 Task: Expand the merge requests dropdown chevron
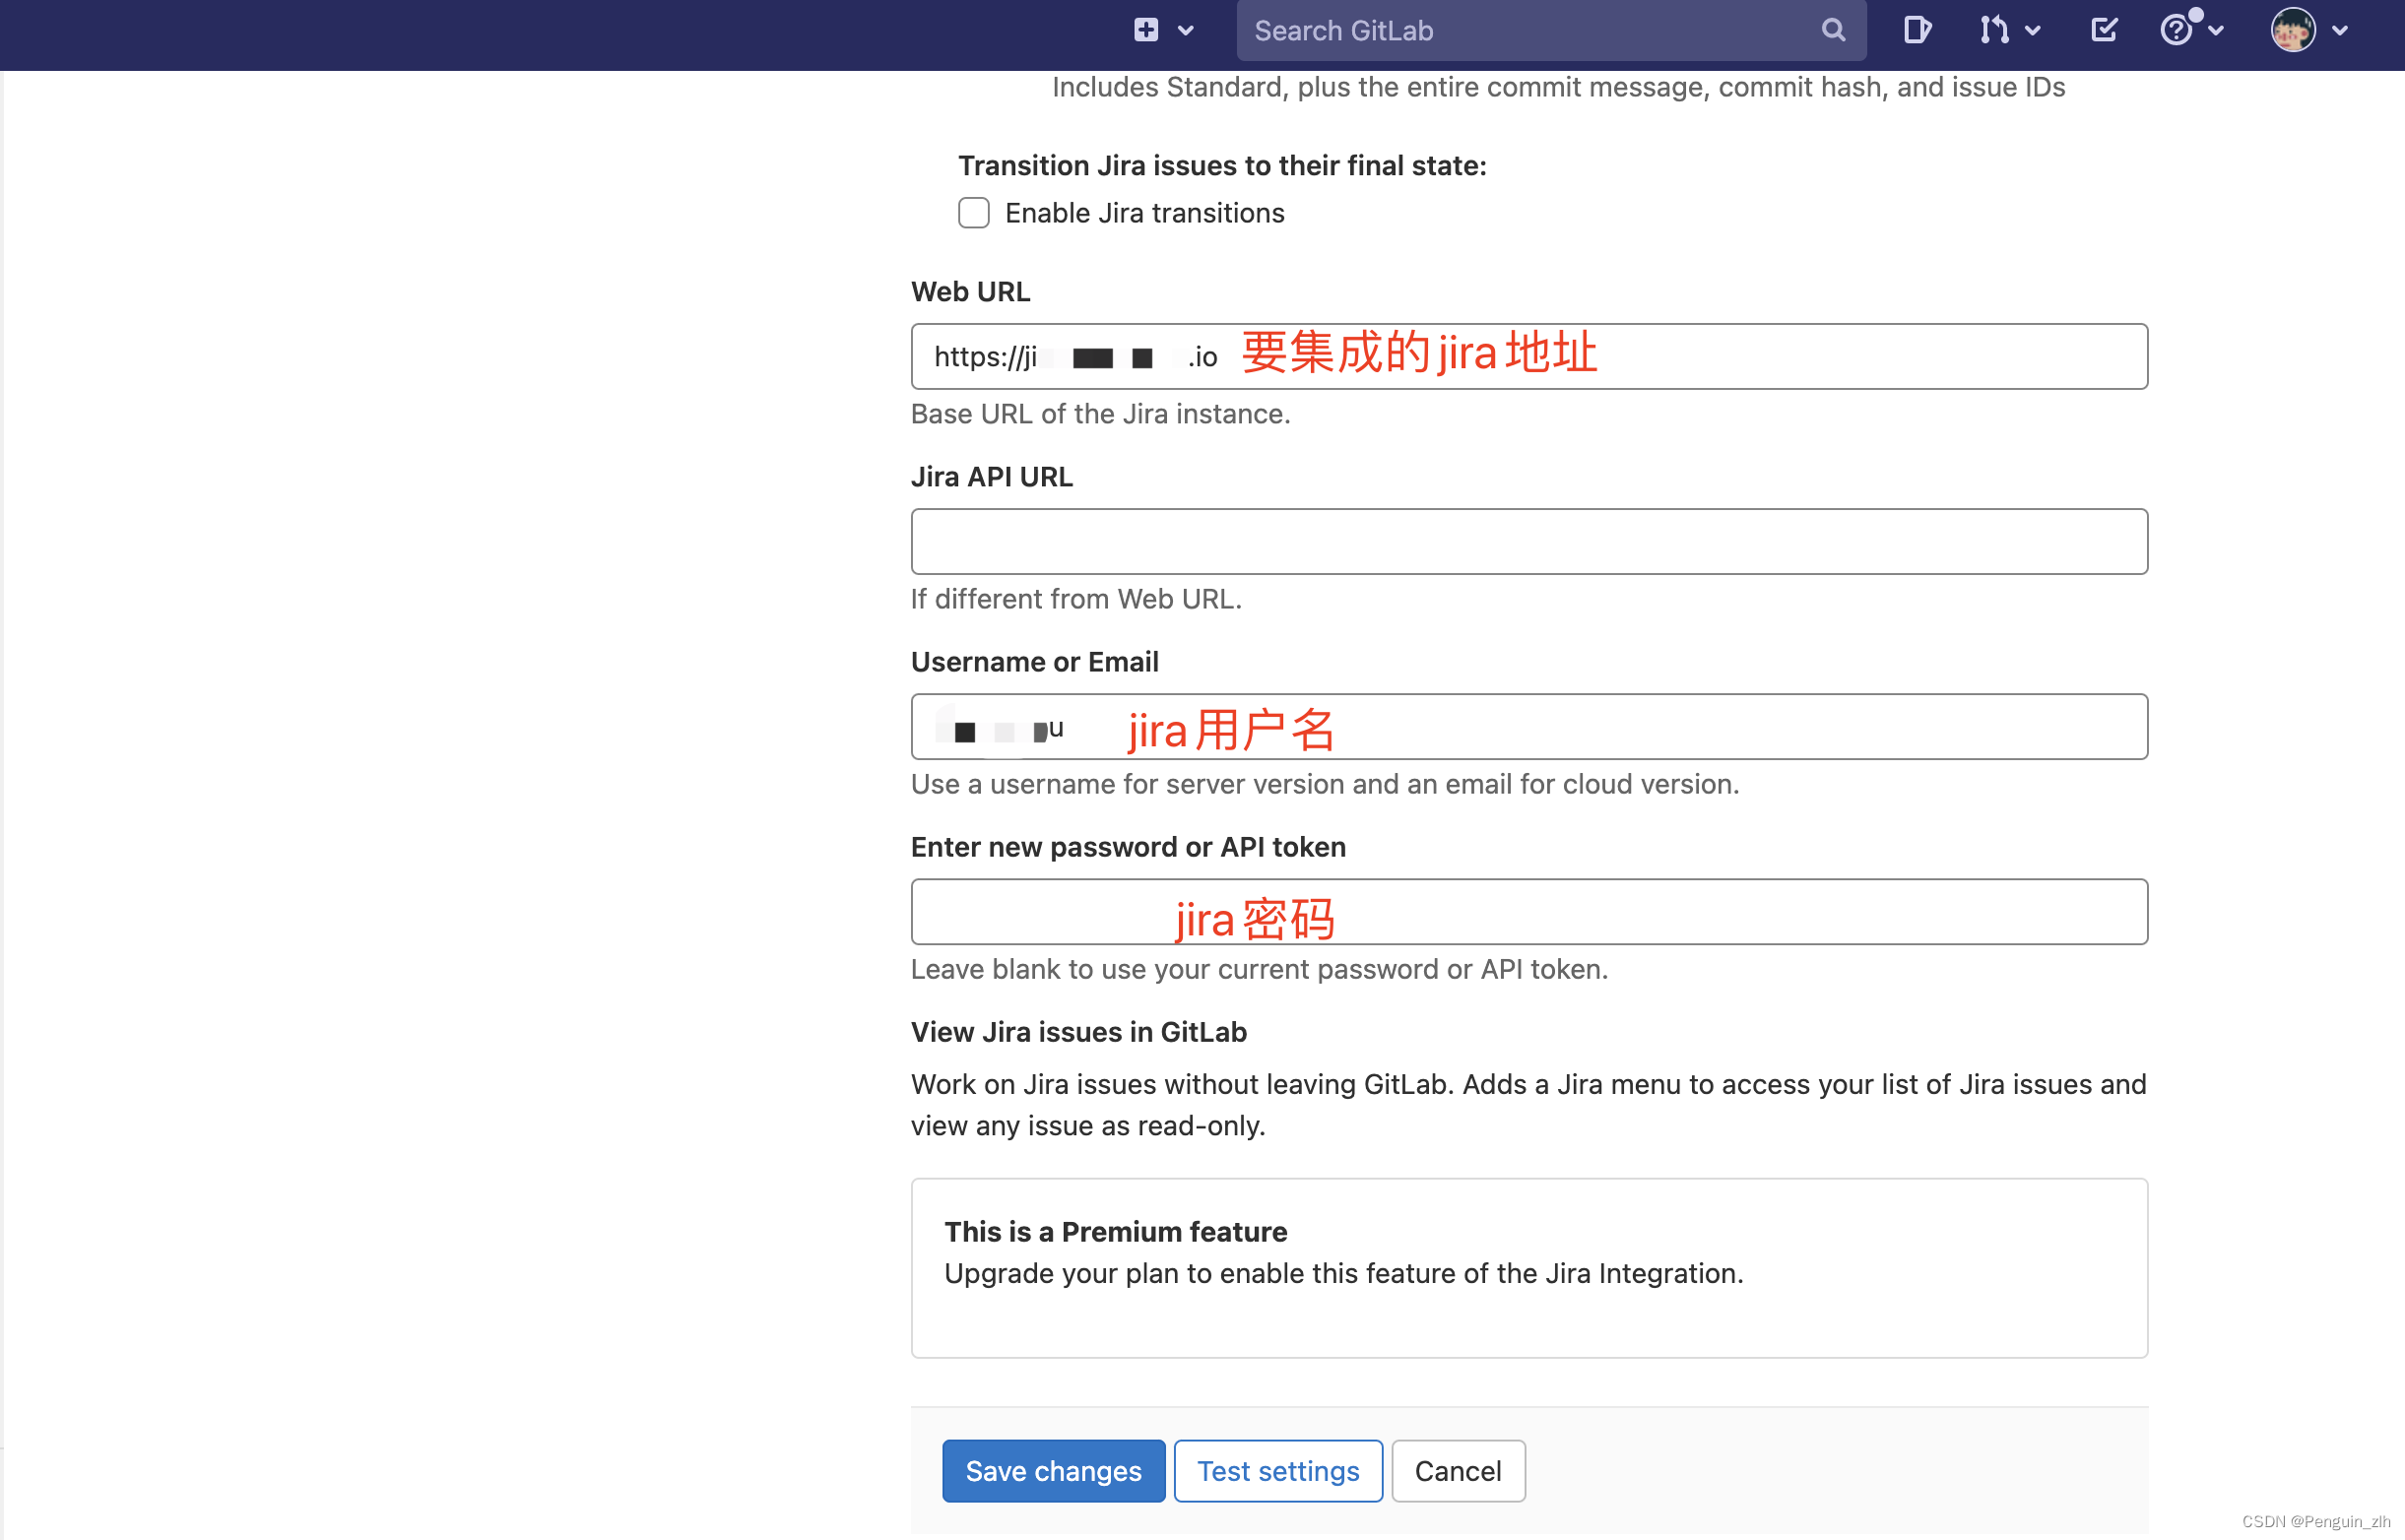tap(2033, 31)
